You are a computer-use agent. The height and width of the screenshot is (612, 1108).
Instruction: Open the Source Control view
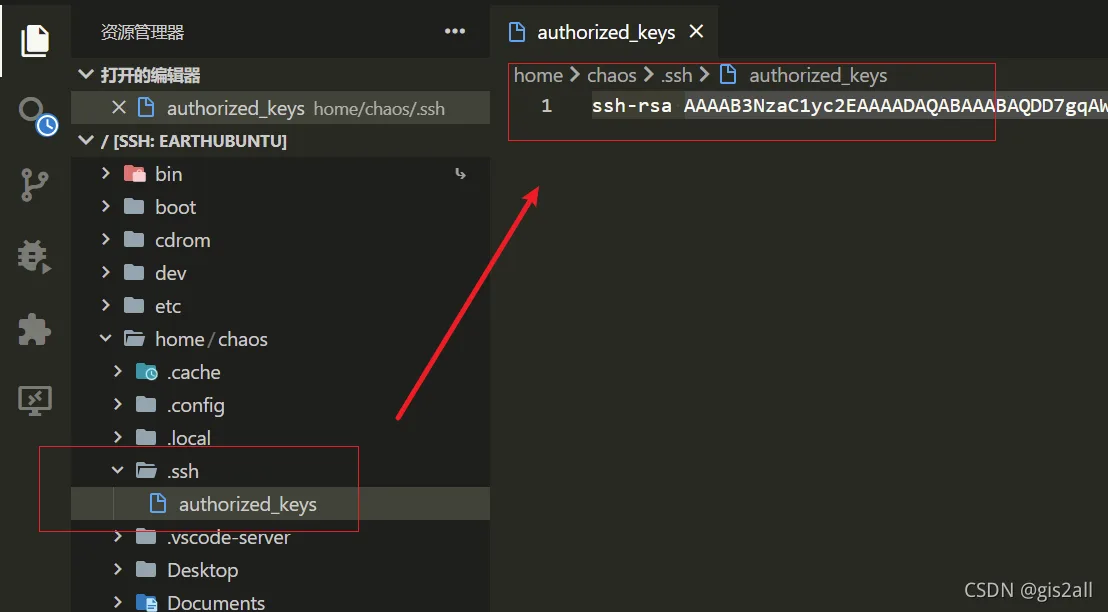[x=35, y=185]
